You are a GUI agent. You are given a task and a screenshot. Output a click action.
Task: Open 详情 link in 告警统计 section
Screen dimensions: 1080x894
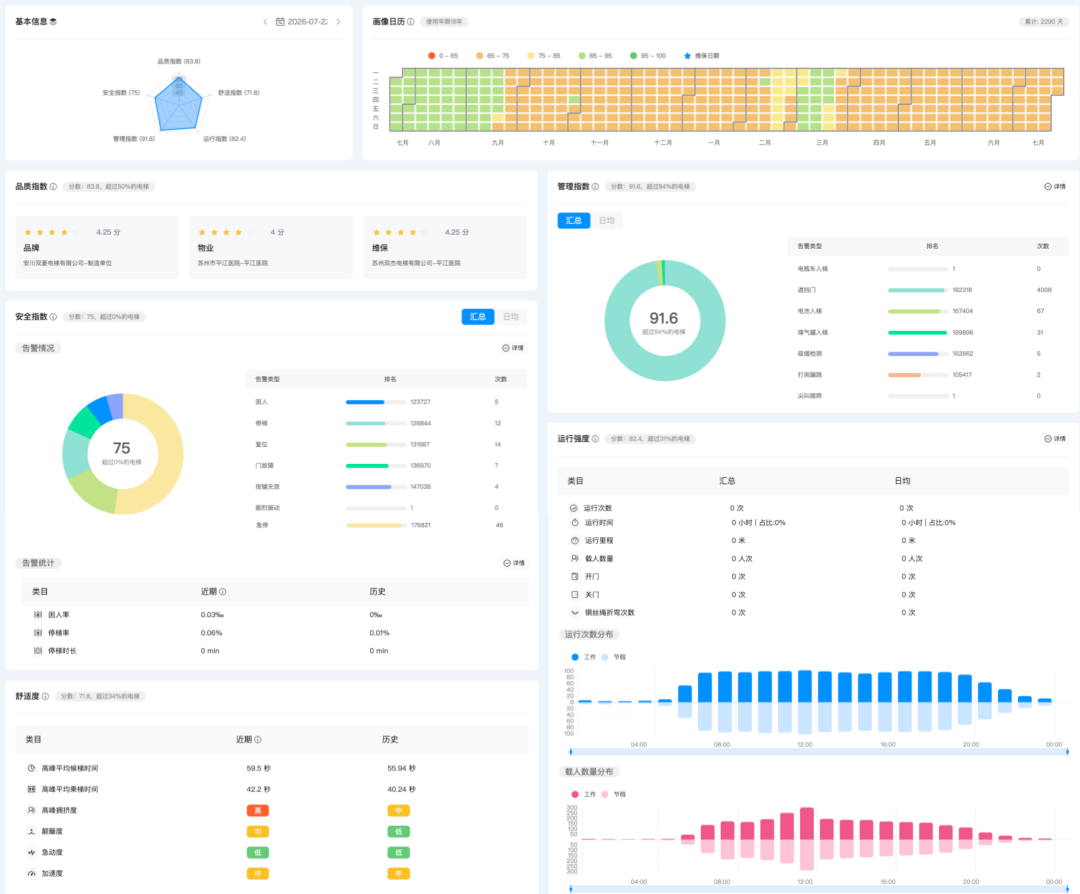[514, 563]
